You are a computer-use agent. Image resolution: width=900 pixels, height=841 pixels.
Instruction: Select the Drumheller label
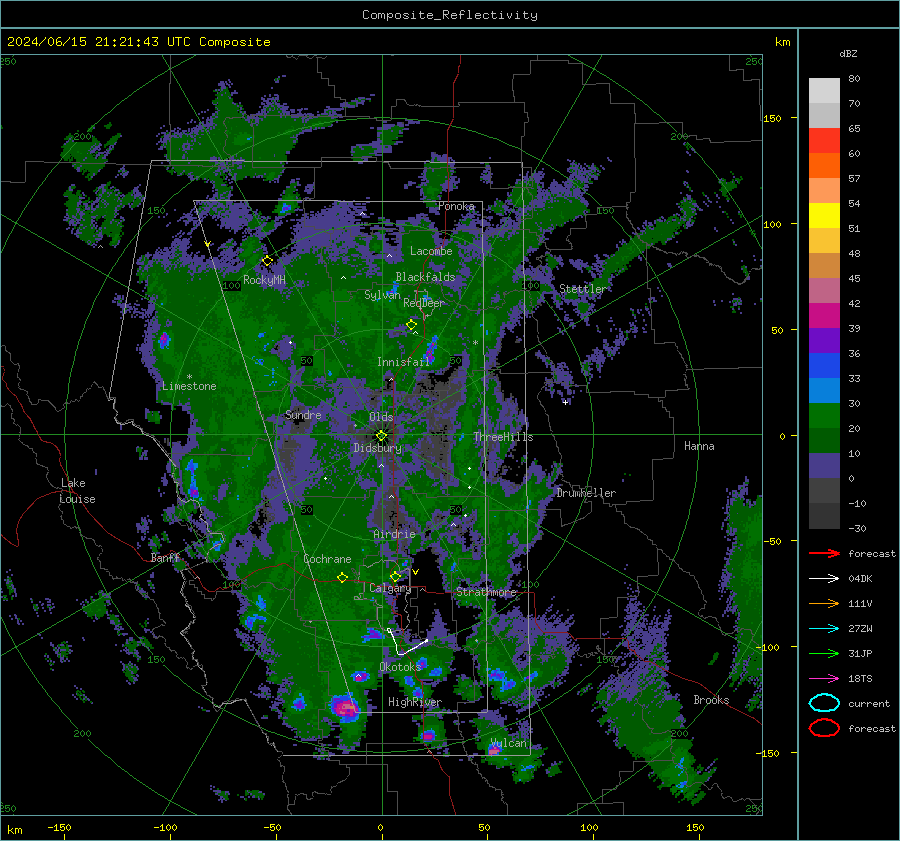tap(586, 493)
